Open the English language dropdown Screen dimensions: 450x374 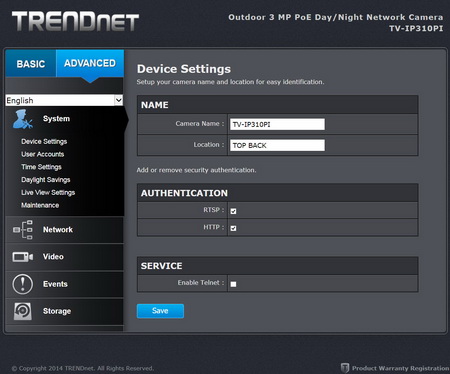point(64,100)
